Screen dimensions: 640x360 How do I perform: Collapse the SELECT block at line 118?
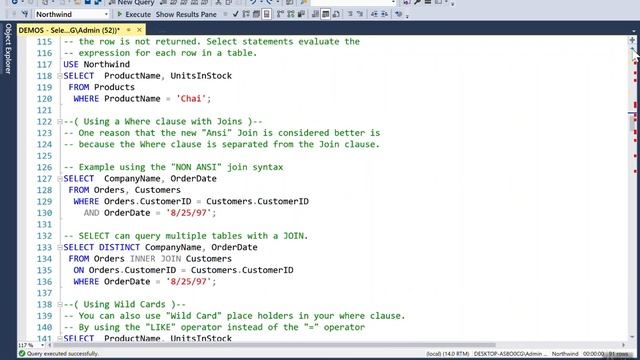(x=60, y=76)
